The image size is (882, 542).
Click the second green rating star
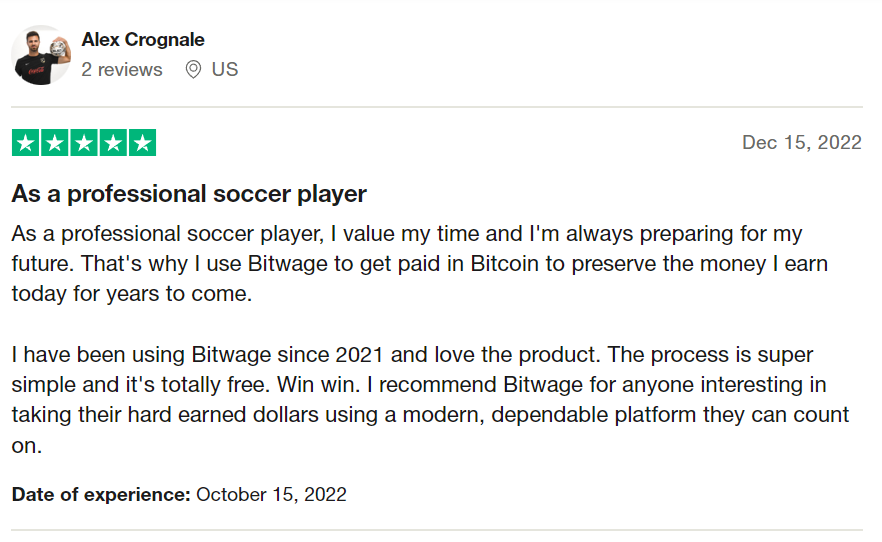click(x=55, y=143)
